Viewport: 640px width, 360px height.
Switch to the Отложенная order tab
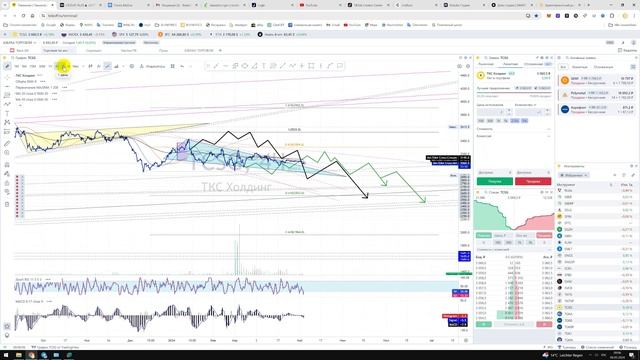[533, 64]
